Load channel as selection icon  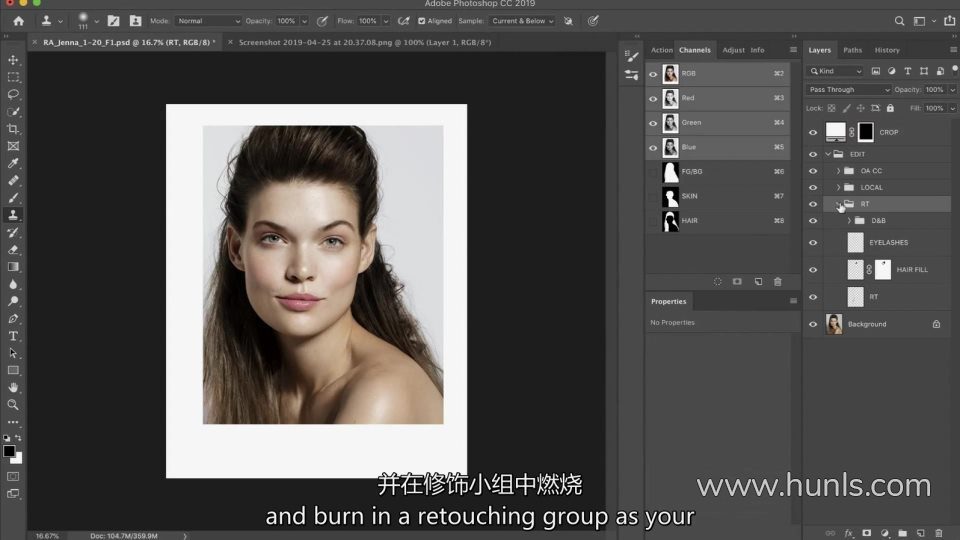(x=718, y=282)
